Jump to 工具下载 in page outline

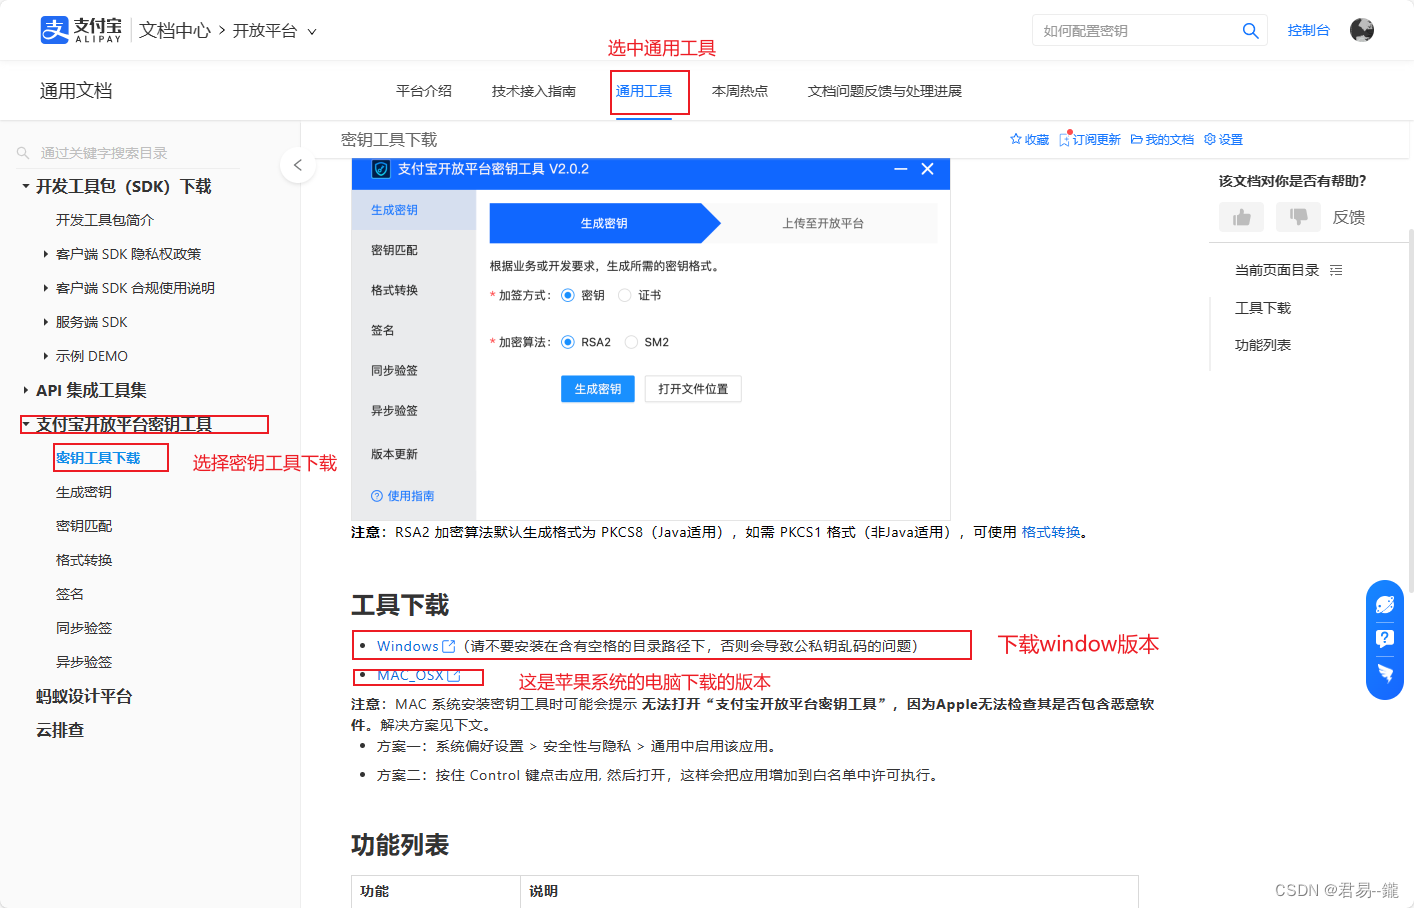point(1263,308)
